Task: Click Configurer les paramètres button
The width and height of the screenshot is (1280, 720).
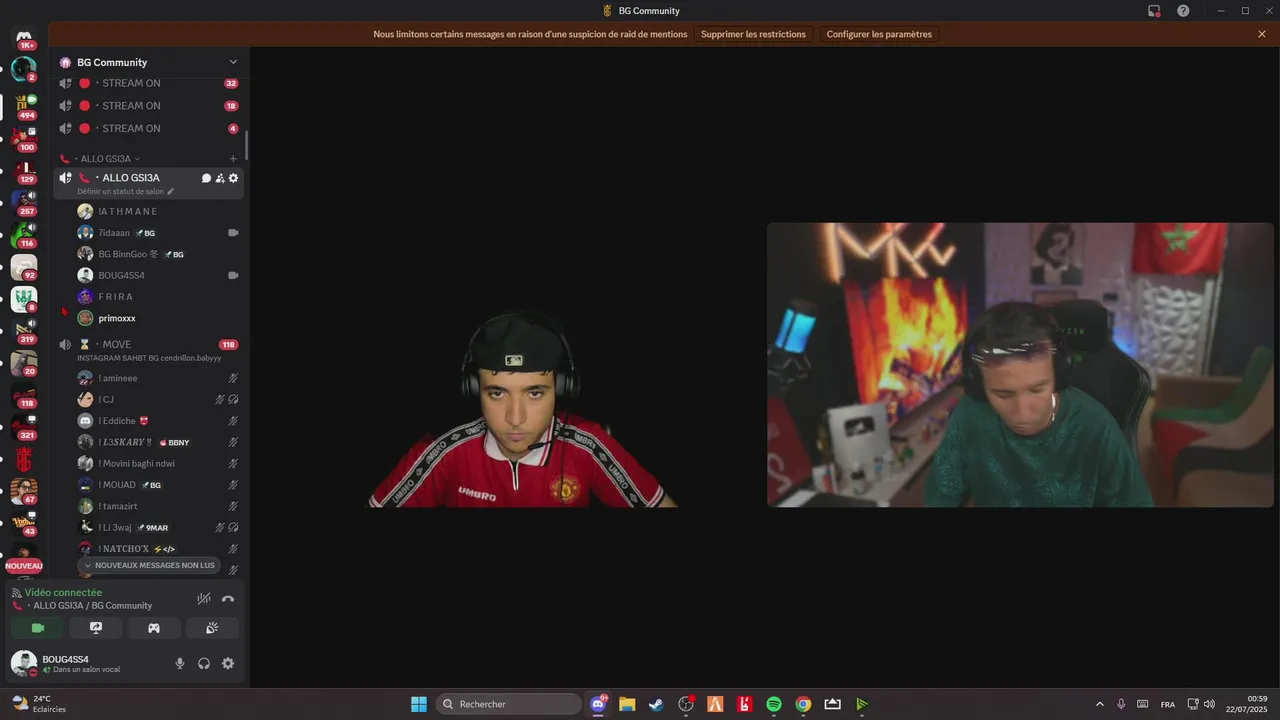Action: coord(879,34)
